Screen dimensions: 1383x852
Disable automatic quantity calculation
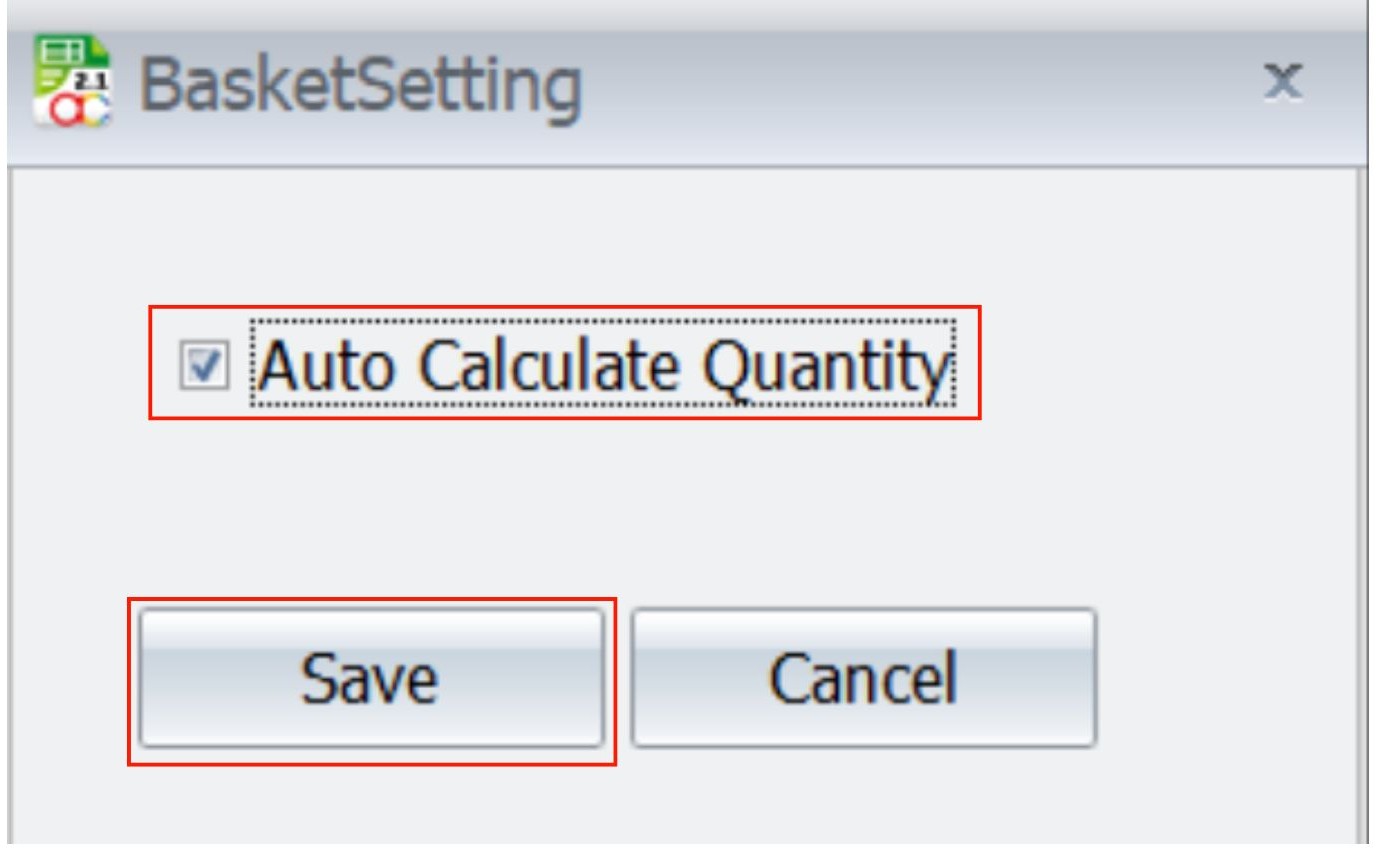coord(205,365)
